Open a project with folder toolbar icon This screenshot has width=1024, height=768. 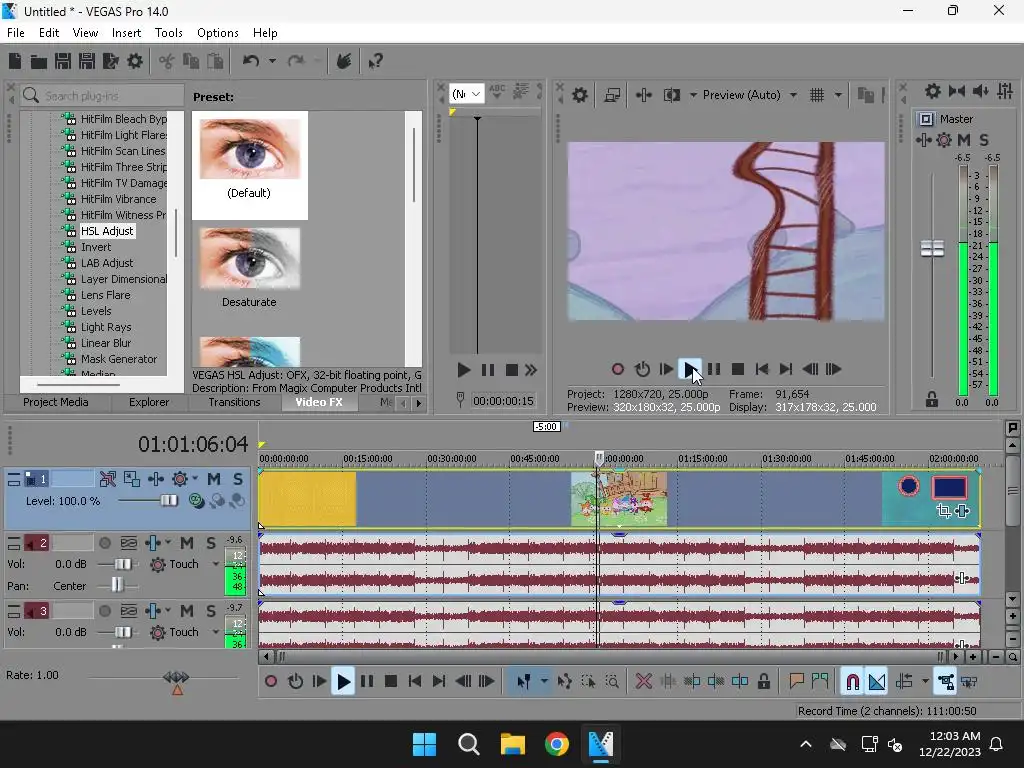click(x=39, y=61)
